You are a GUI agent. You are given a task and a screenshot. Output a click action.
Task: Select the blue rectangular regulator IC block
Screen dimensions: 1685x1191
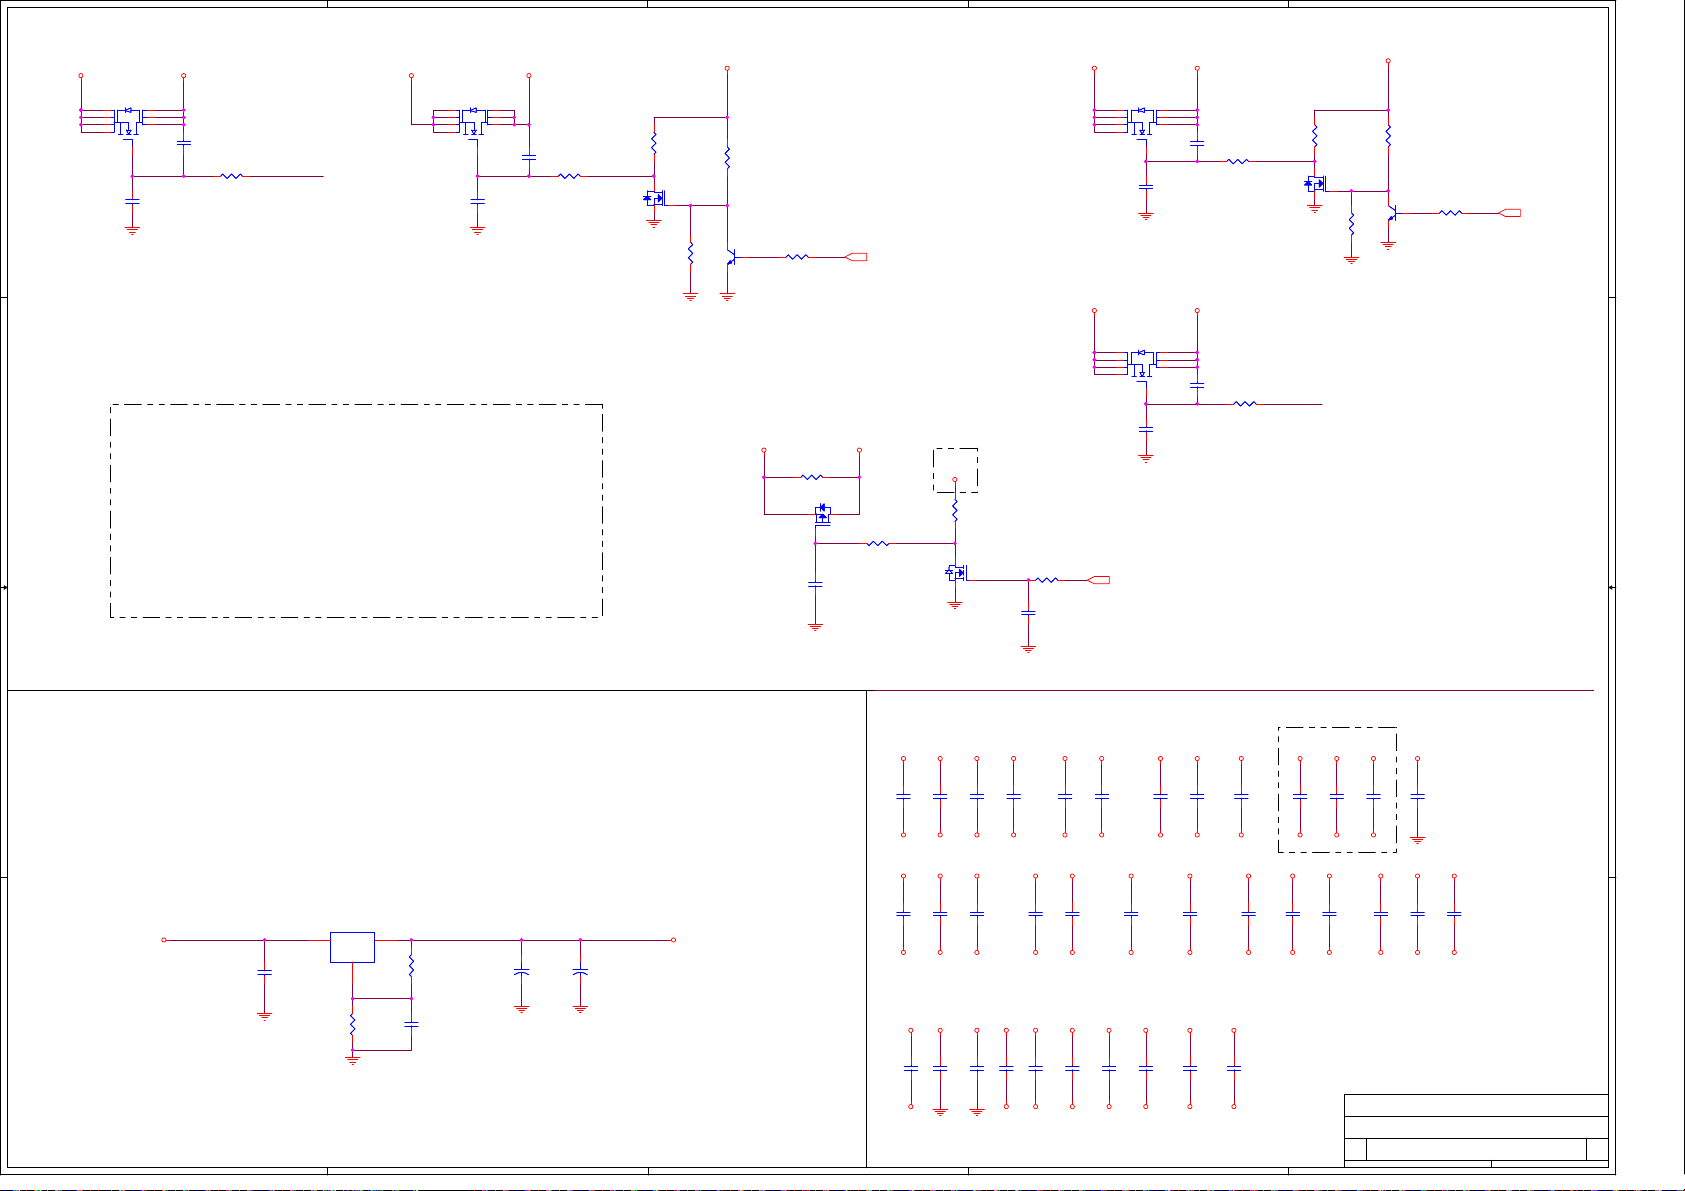[x=352, y=947]
